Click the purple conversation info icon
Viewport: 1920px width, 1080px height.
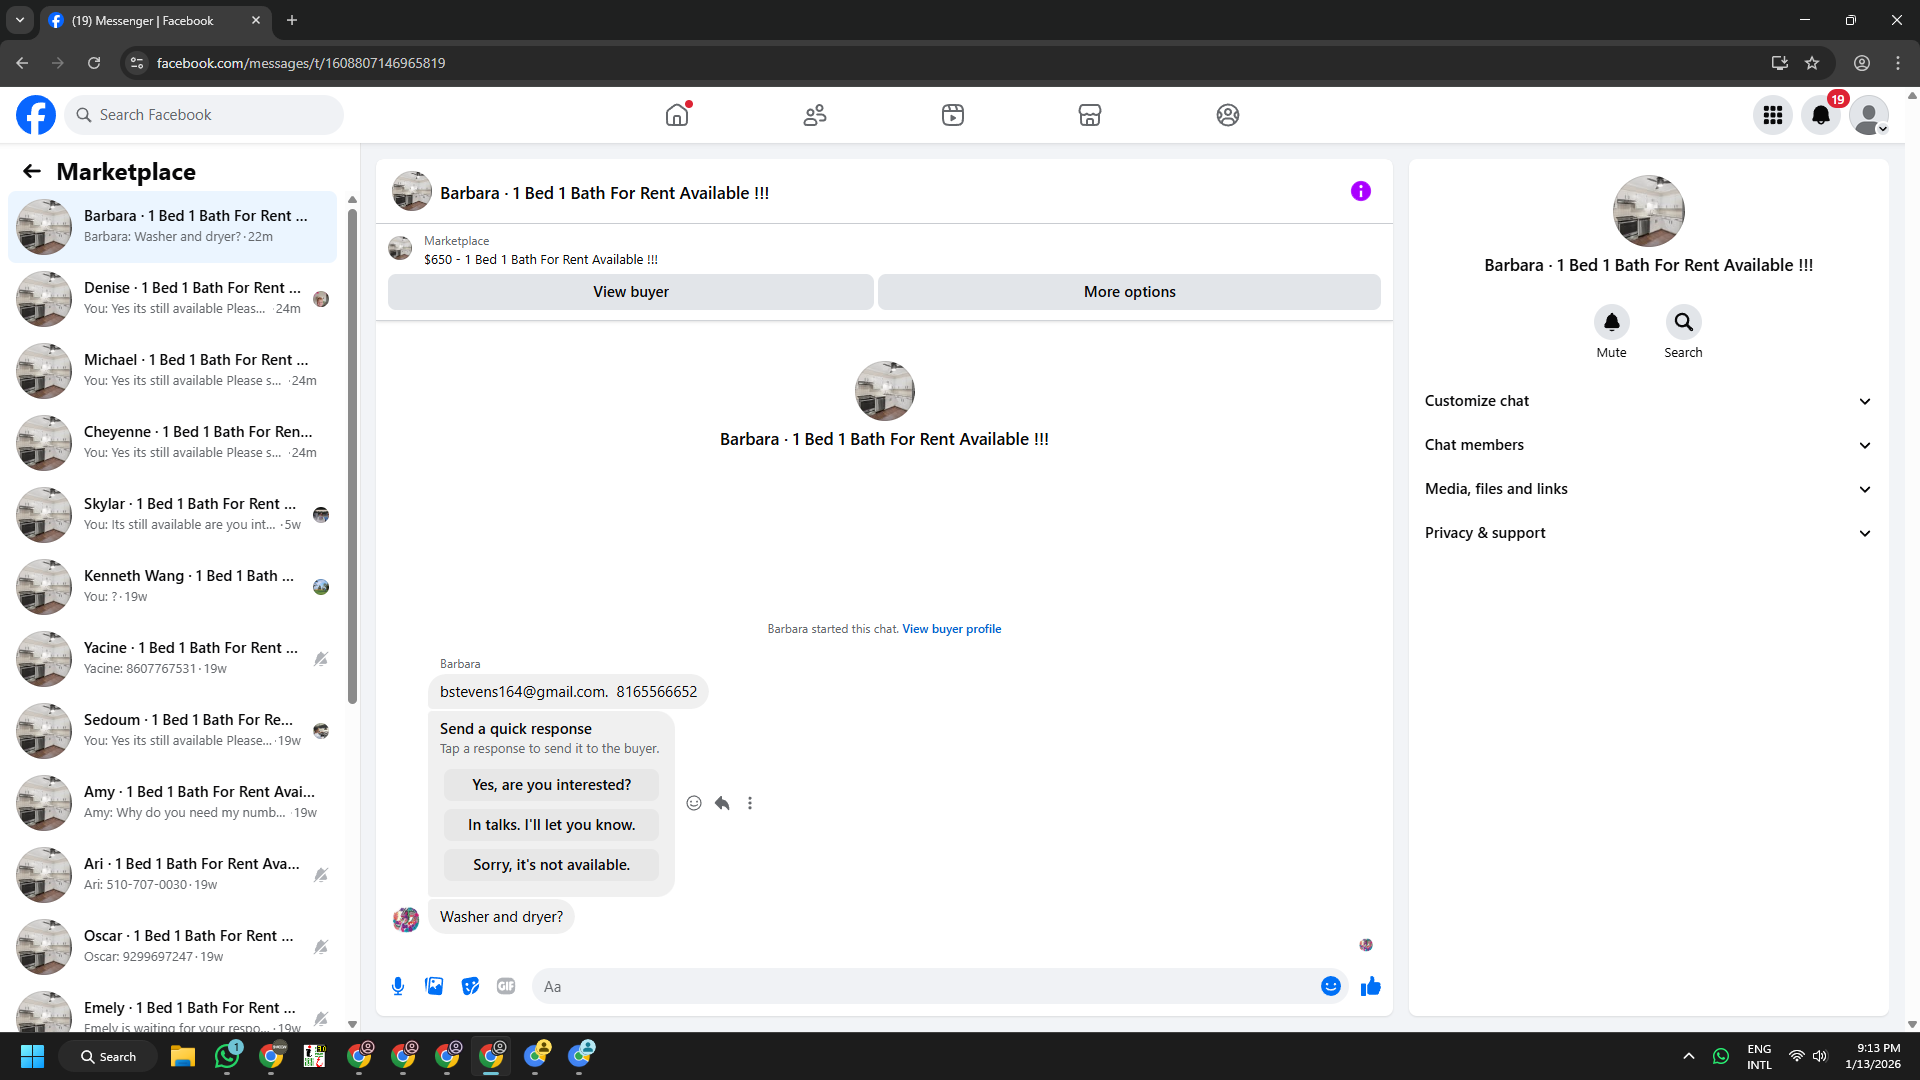[x=1360, y=191]
